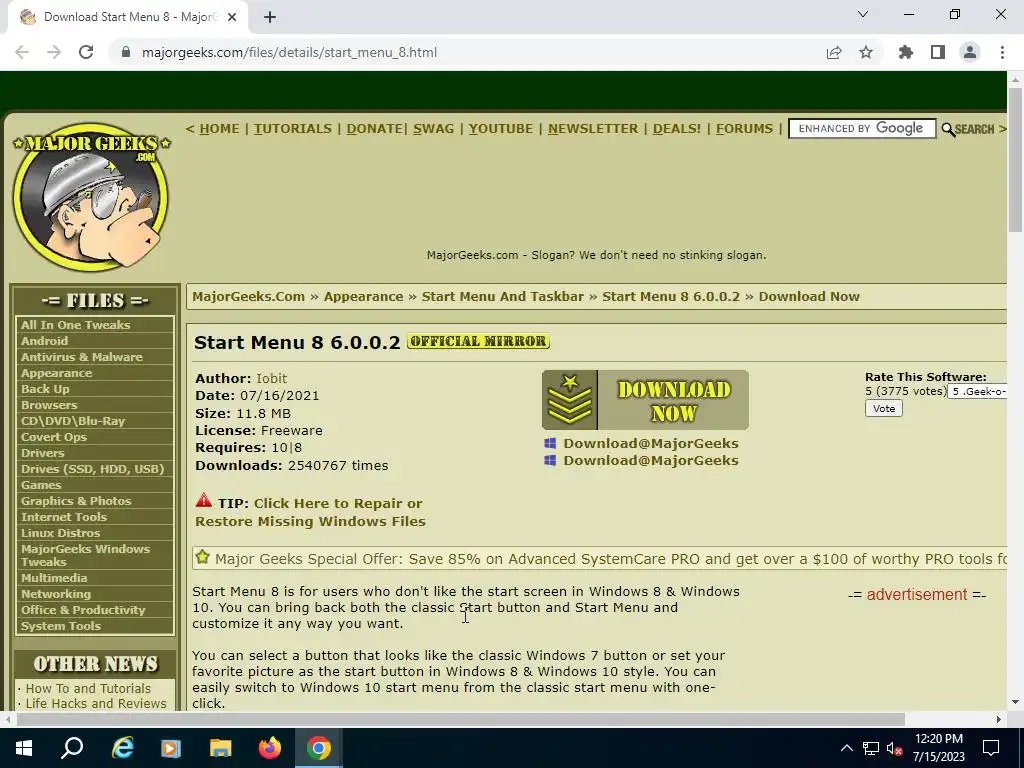The height and width of the screenshot is (768, 1024).
Task: Open the network tray icon
Action: [871, 748]
